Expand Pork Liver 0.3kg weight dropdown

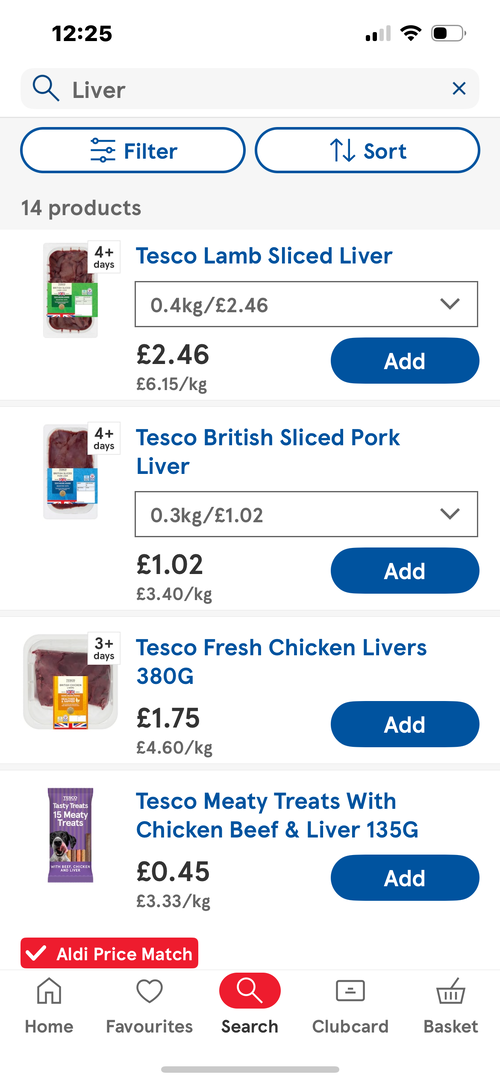306,514
